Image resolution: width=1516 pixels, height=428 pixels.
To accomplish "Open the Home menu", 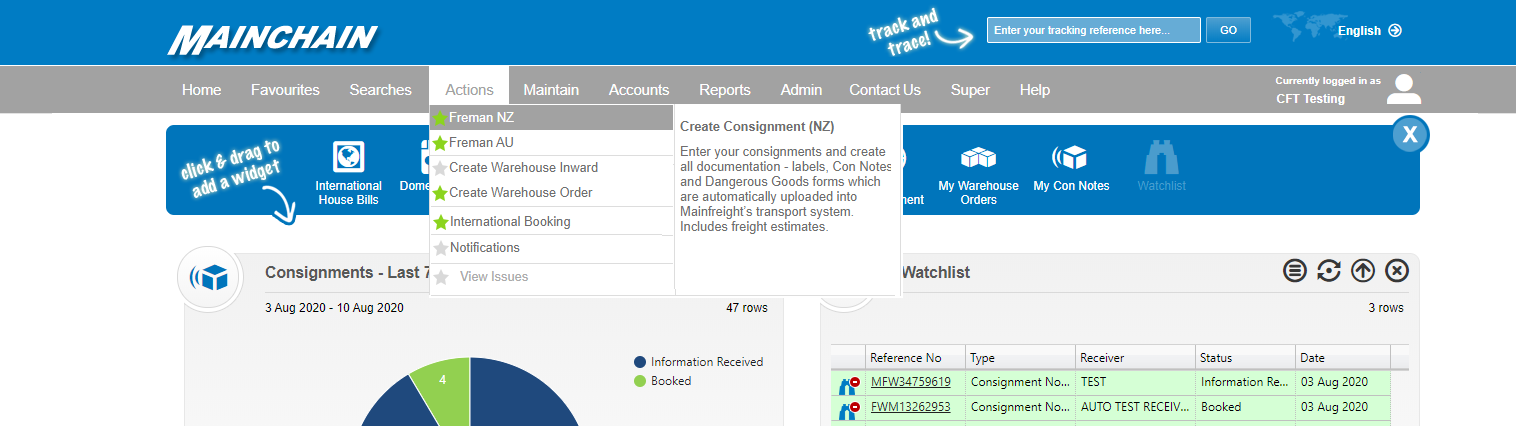I will (201, 90).
